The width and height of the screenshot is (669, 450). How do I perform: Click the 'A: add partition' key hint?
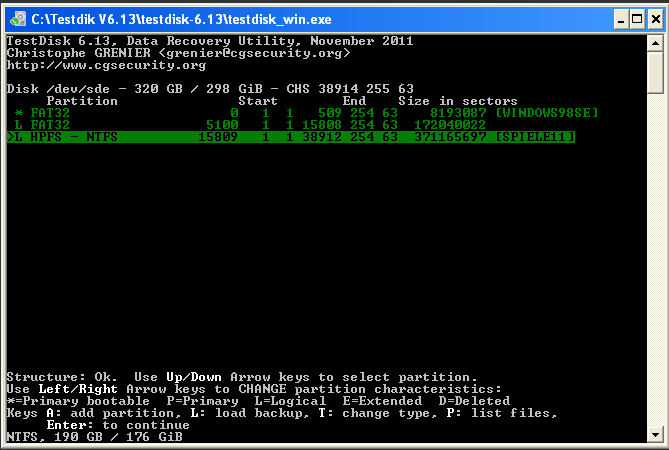click(x=112, y=413)
